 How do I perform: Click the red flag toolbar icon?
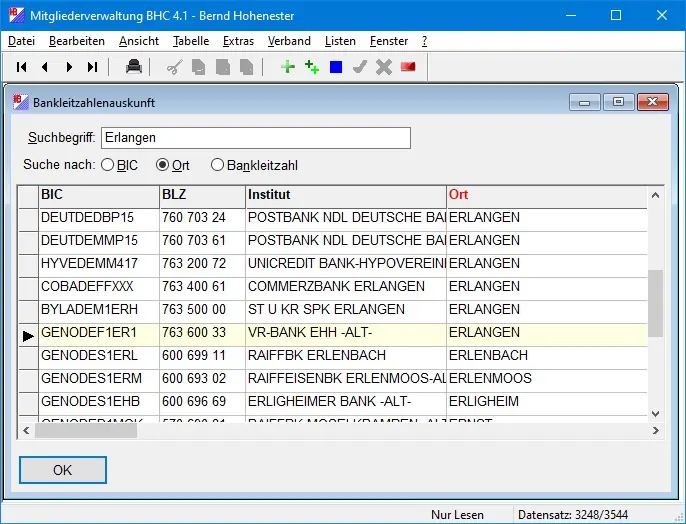click(408, 67)
